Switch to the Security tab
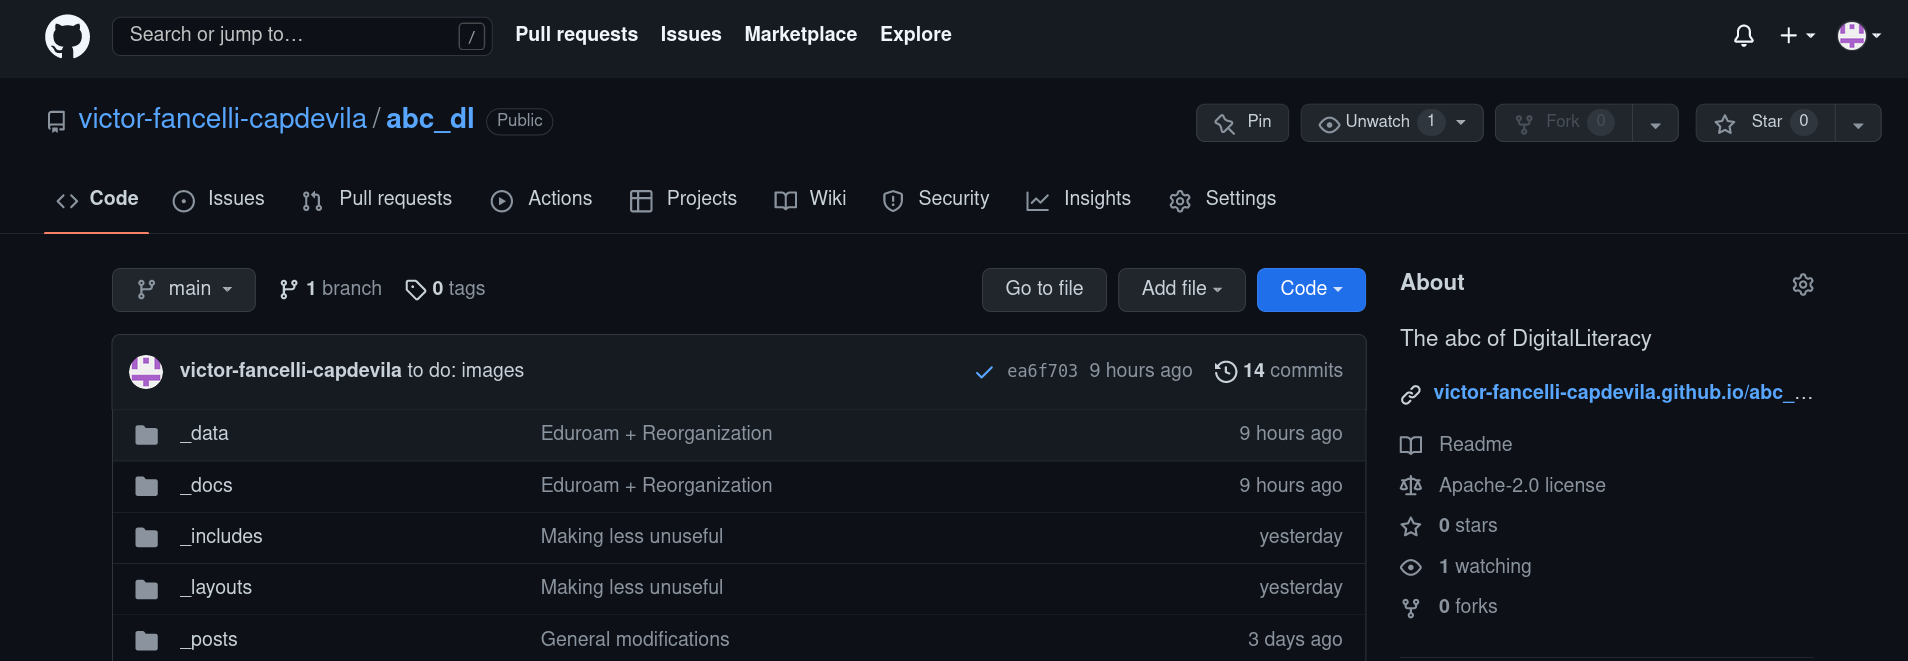 936,199
